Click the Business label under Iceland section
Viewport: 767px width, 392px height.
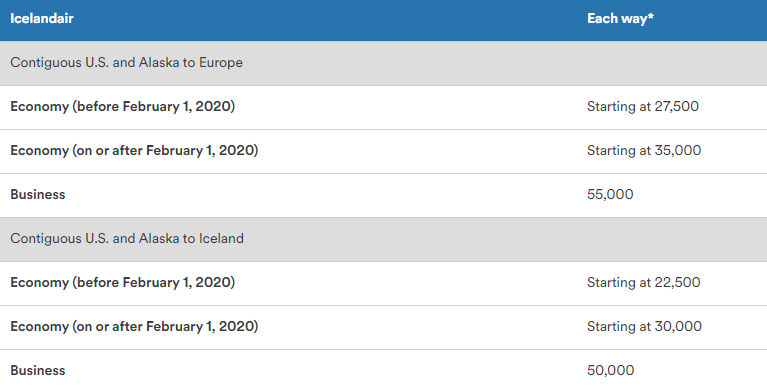[38, 370]
